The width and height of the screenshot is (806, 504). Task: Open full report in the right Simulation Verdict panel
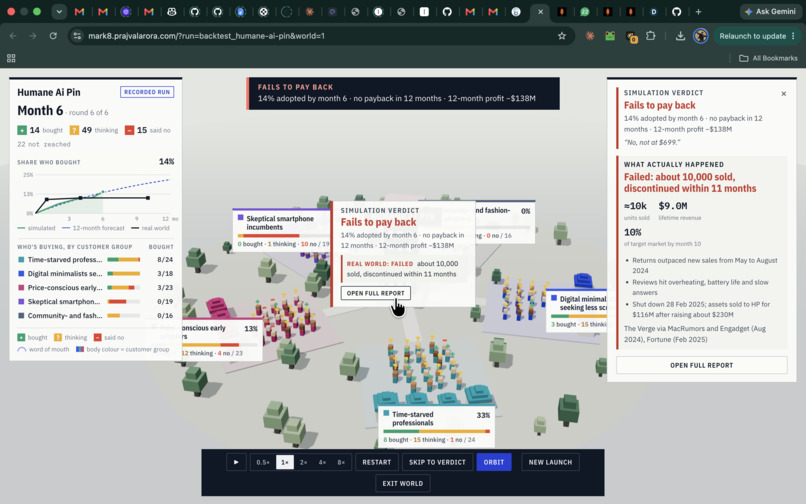point(701,365)
